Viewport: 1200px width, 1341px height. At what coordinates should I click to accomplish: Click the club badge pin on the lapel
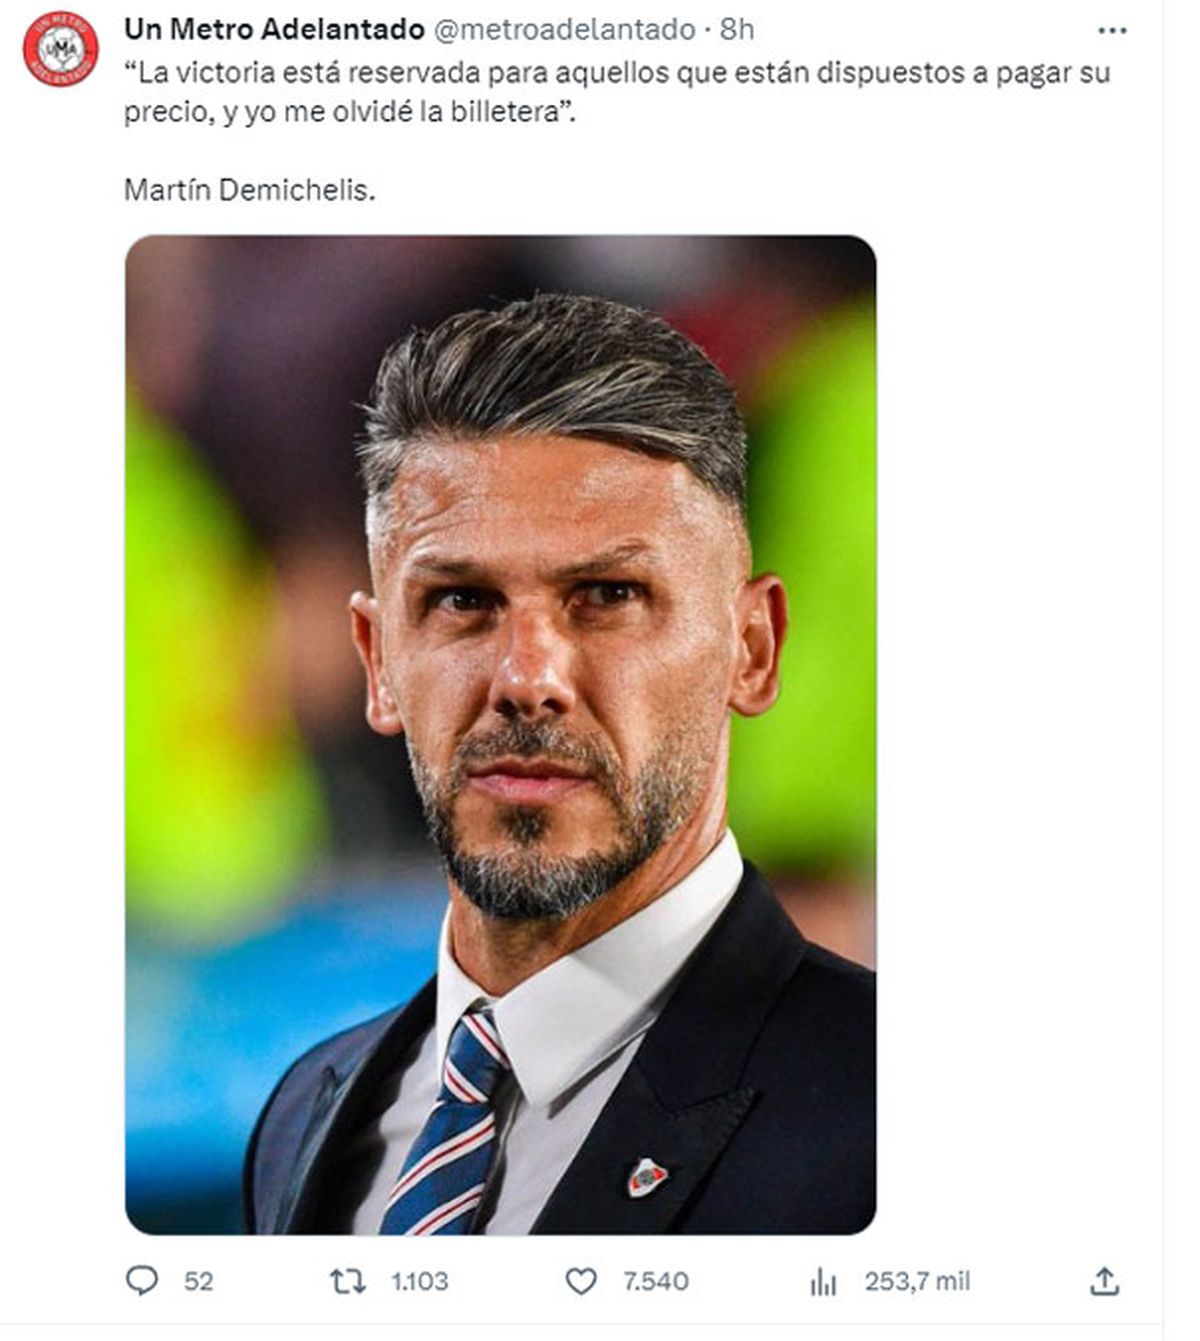(x=647, y=1176)
